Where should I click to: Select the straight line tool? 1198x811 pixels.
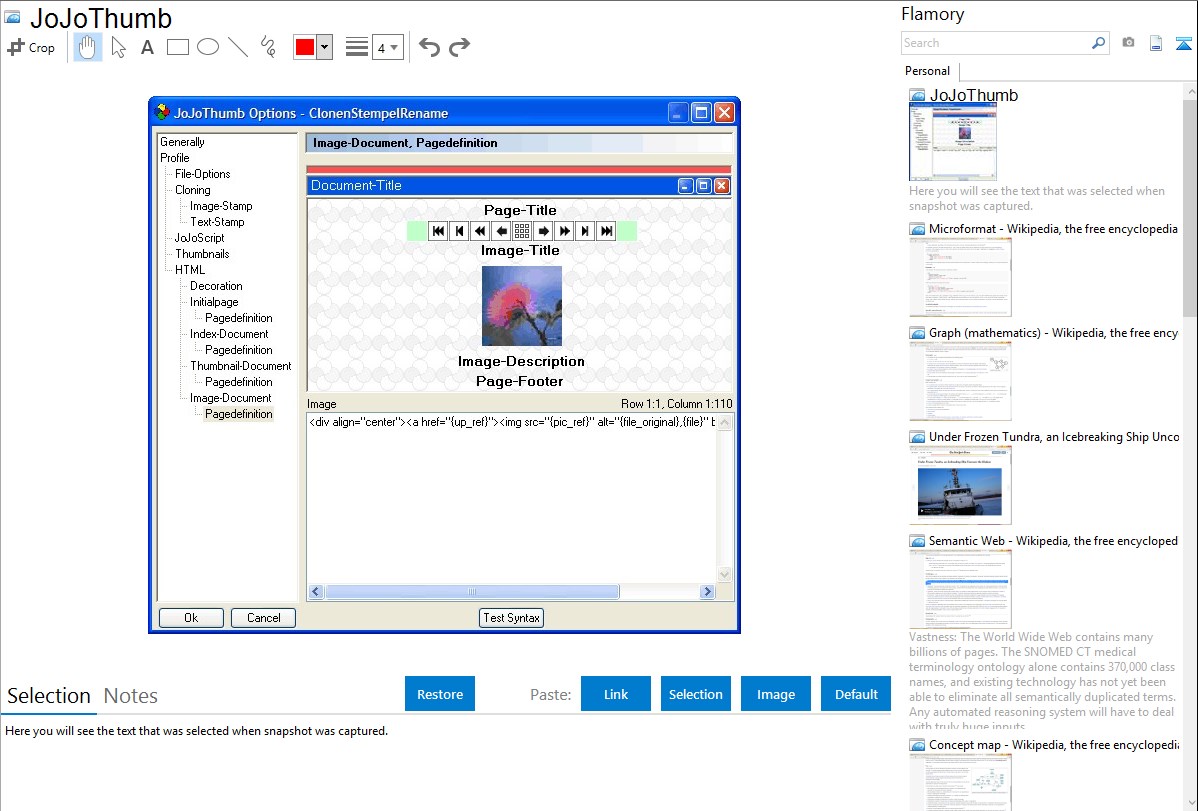[x=238, y=47]
